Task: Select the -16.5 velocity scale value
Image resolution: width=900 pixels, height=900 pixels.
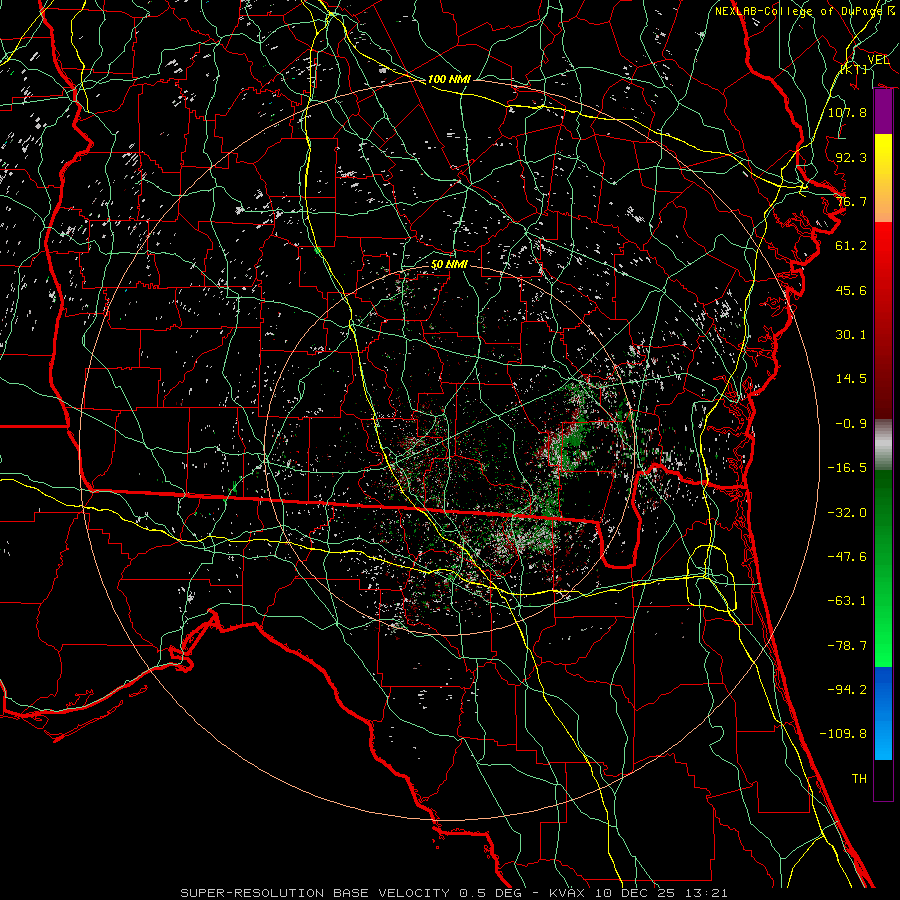Action: point(847,468)
